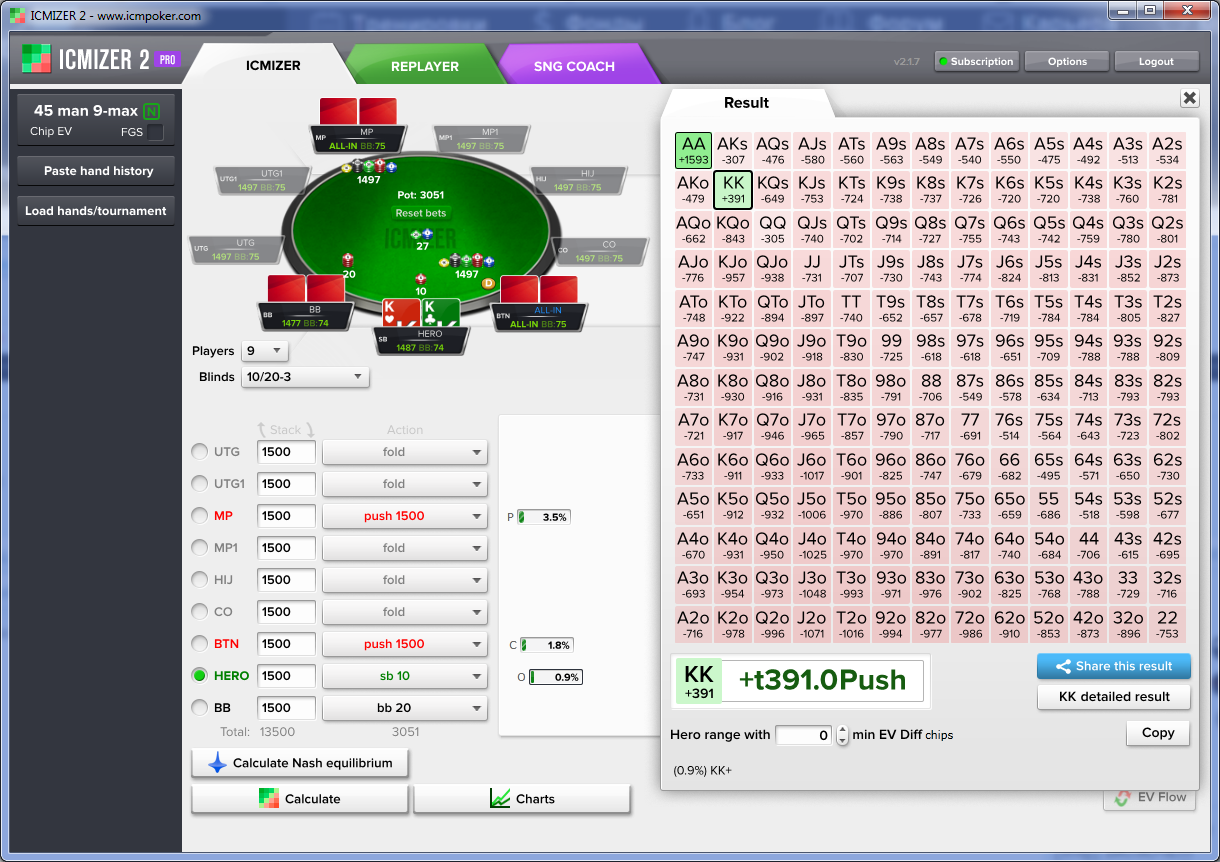Click the min EV Diff stepper arrows

842,735
